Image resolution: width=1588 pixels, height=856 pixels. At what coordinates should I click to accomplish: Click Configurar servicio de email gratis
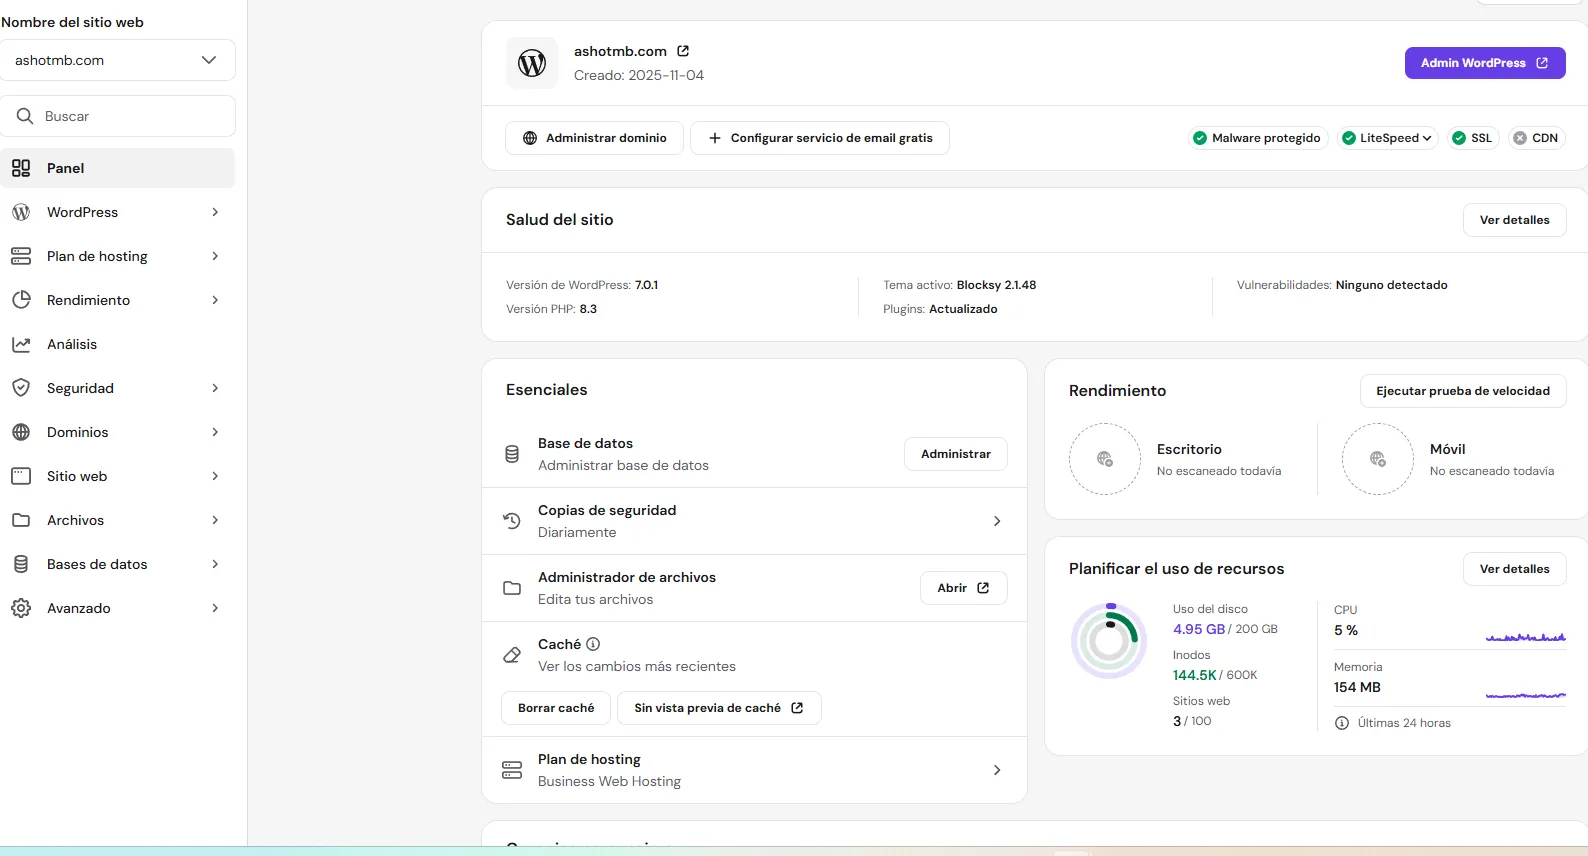pos(820,138)
